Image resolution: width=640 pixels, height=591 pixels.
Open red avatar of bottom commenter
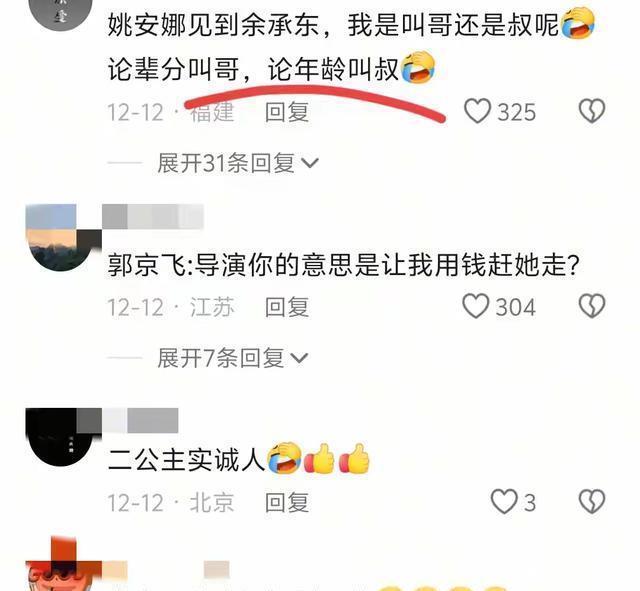(x=64, y=565)
